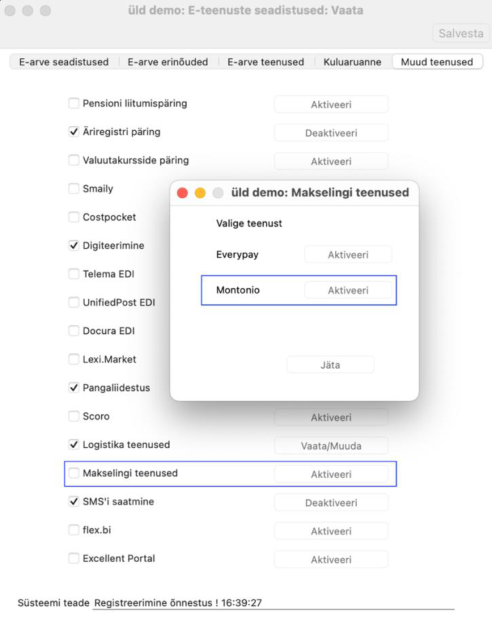492x625 pixels.
Task: Select the E-arve teenused tab
Action: click(266, 62)
